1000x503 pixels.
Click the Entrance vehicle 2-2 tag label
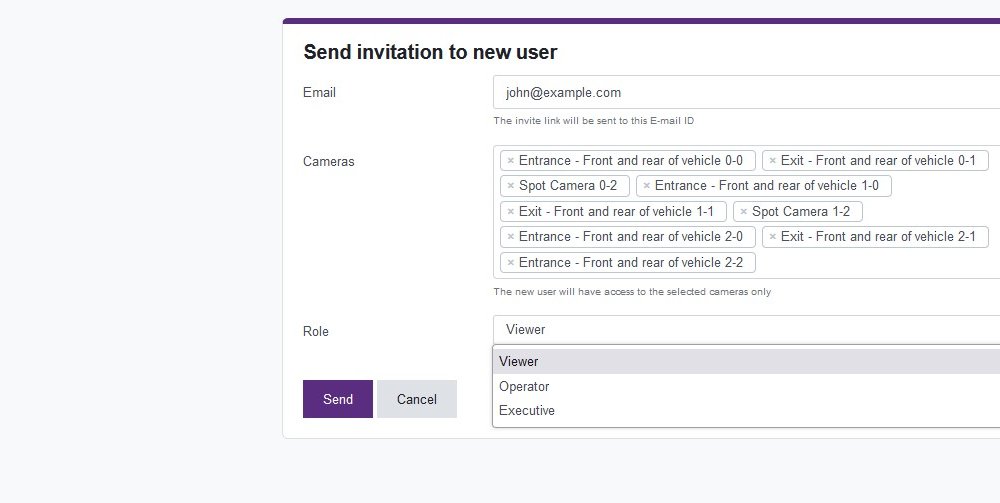click(631, 263)
